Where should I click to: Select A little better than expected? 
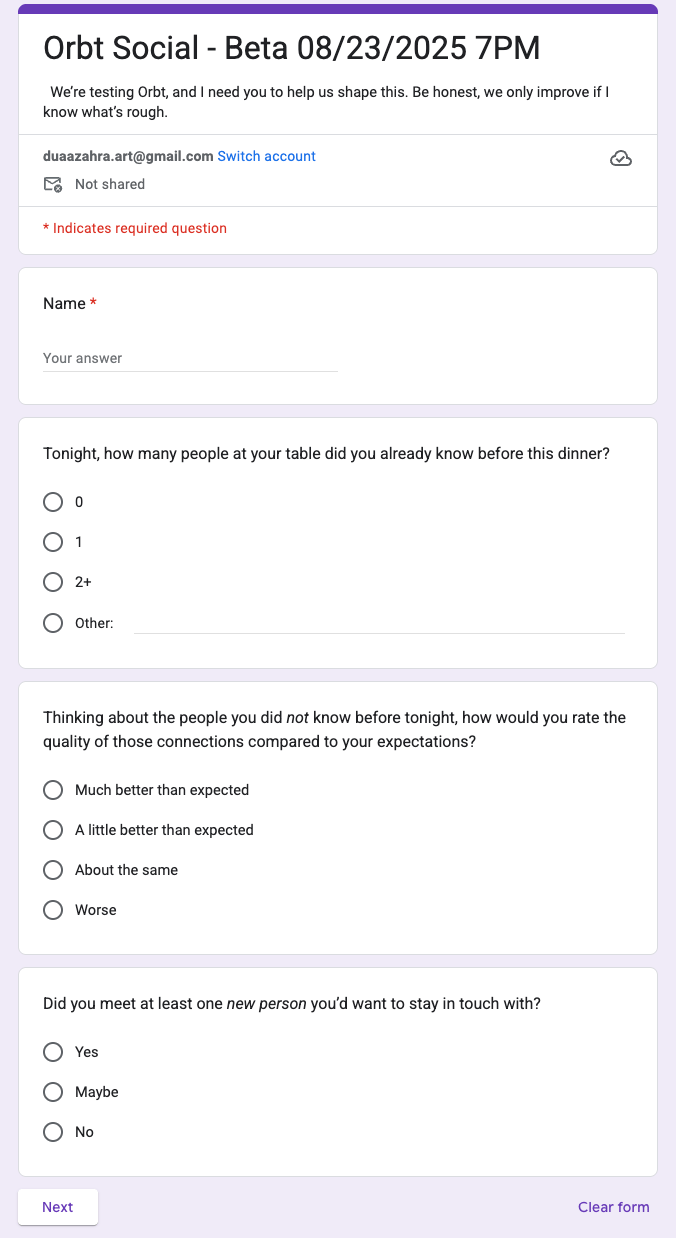point(53,830)
